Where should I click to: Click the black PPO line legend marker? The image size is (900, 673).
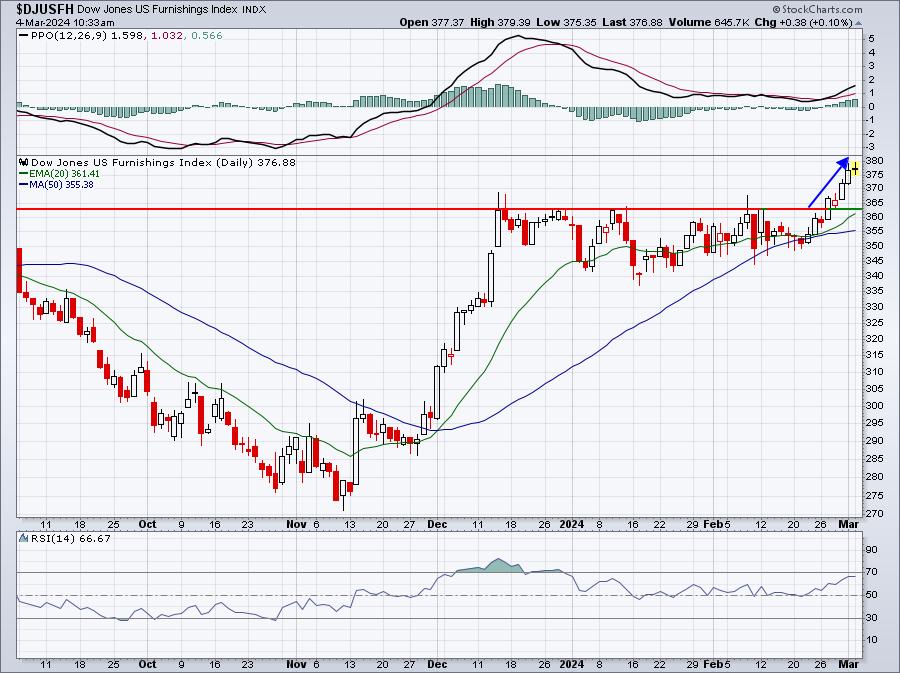point(24,36)
